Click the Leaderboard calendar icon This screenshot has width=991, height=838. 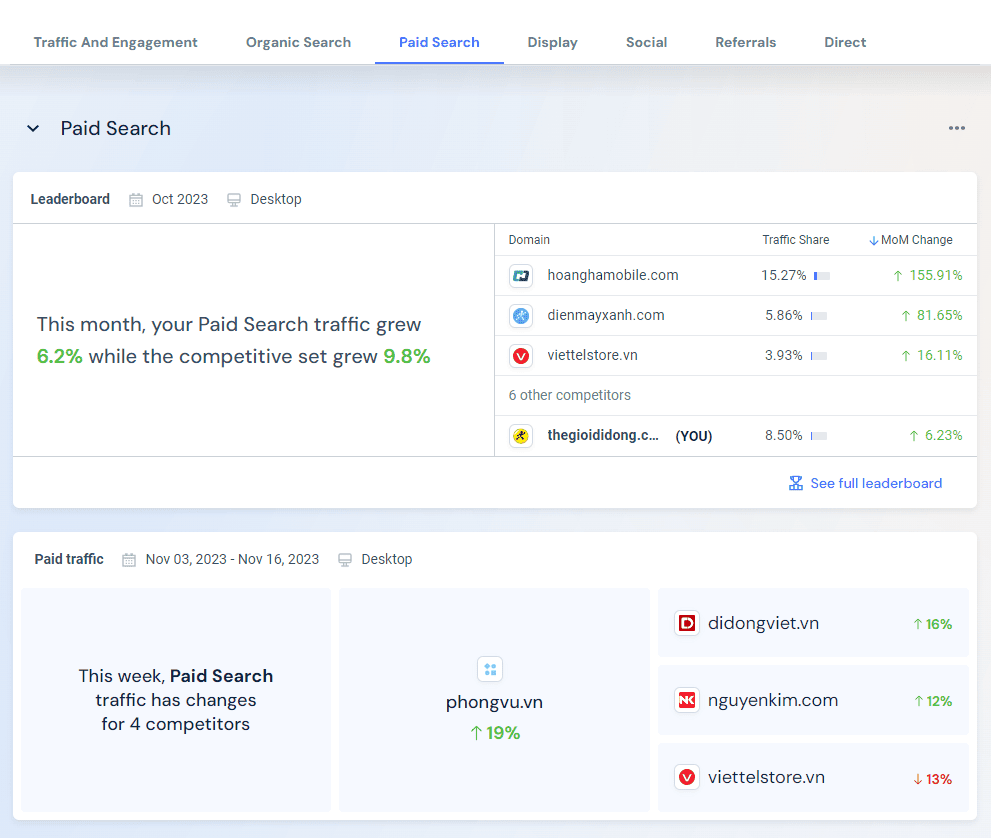(x=136, y=200)
